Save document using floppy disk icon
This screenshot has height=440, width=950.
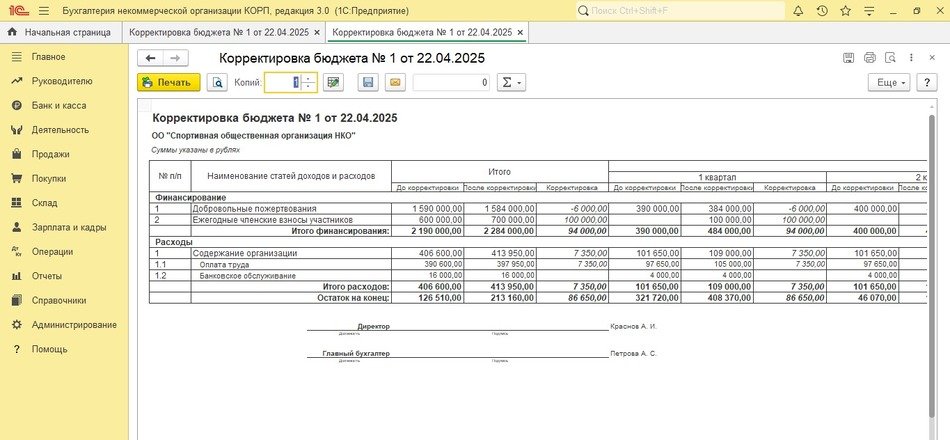coord(368,83)
